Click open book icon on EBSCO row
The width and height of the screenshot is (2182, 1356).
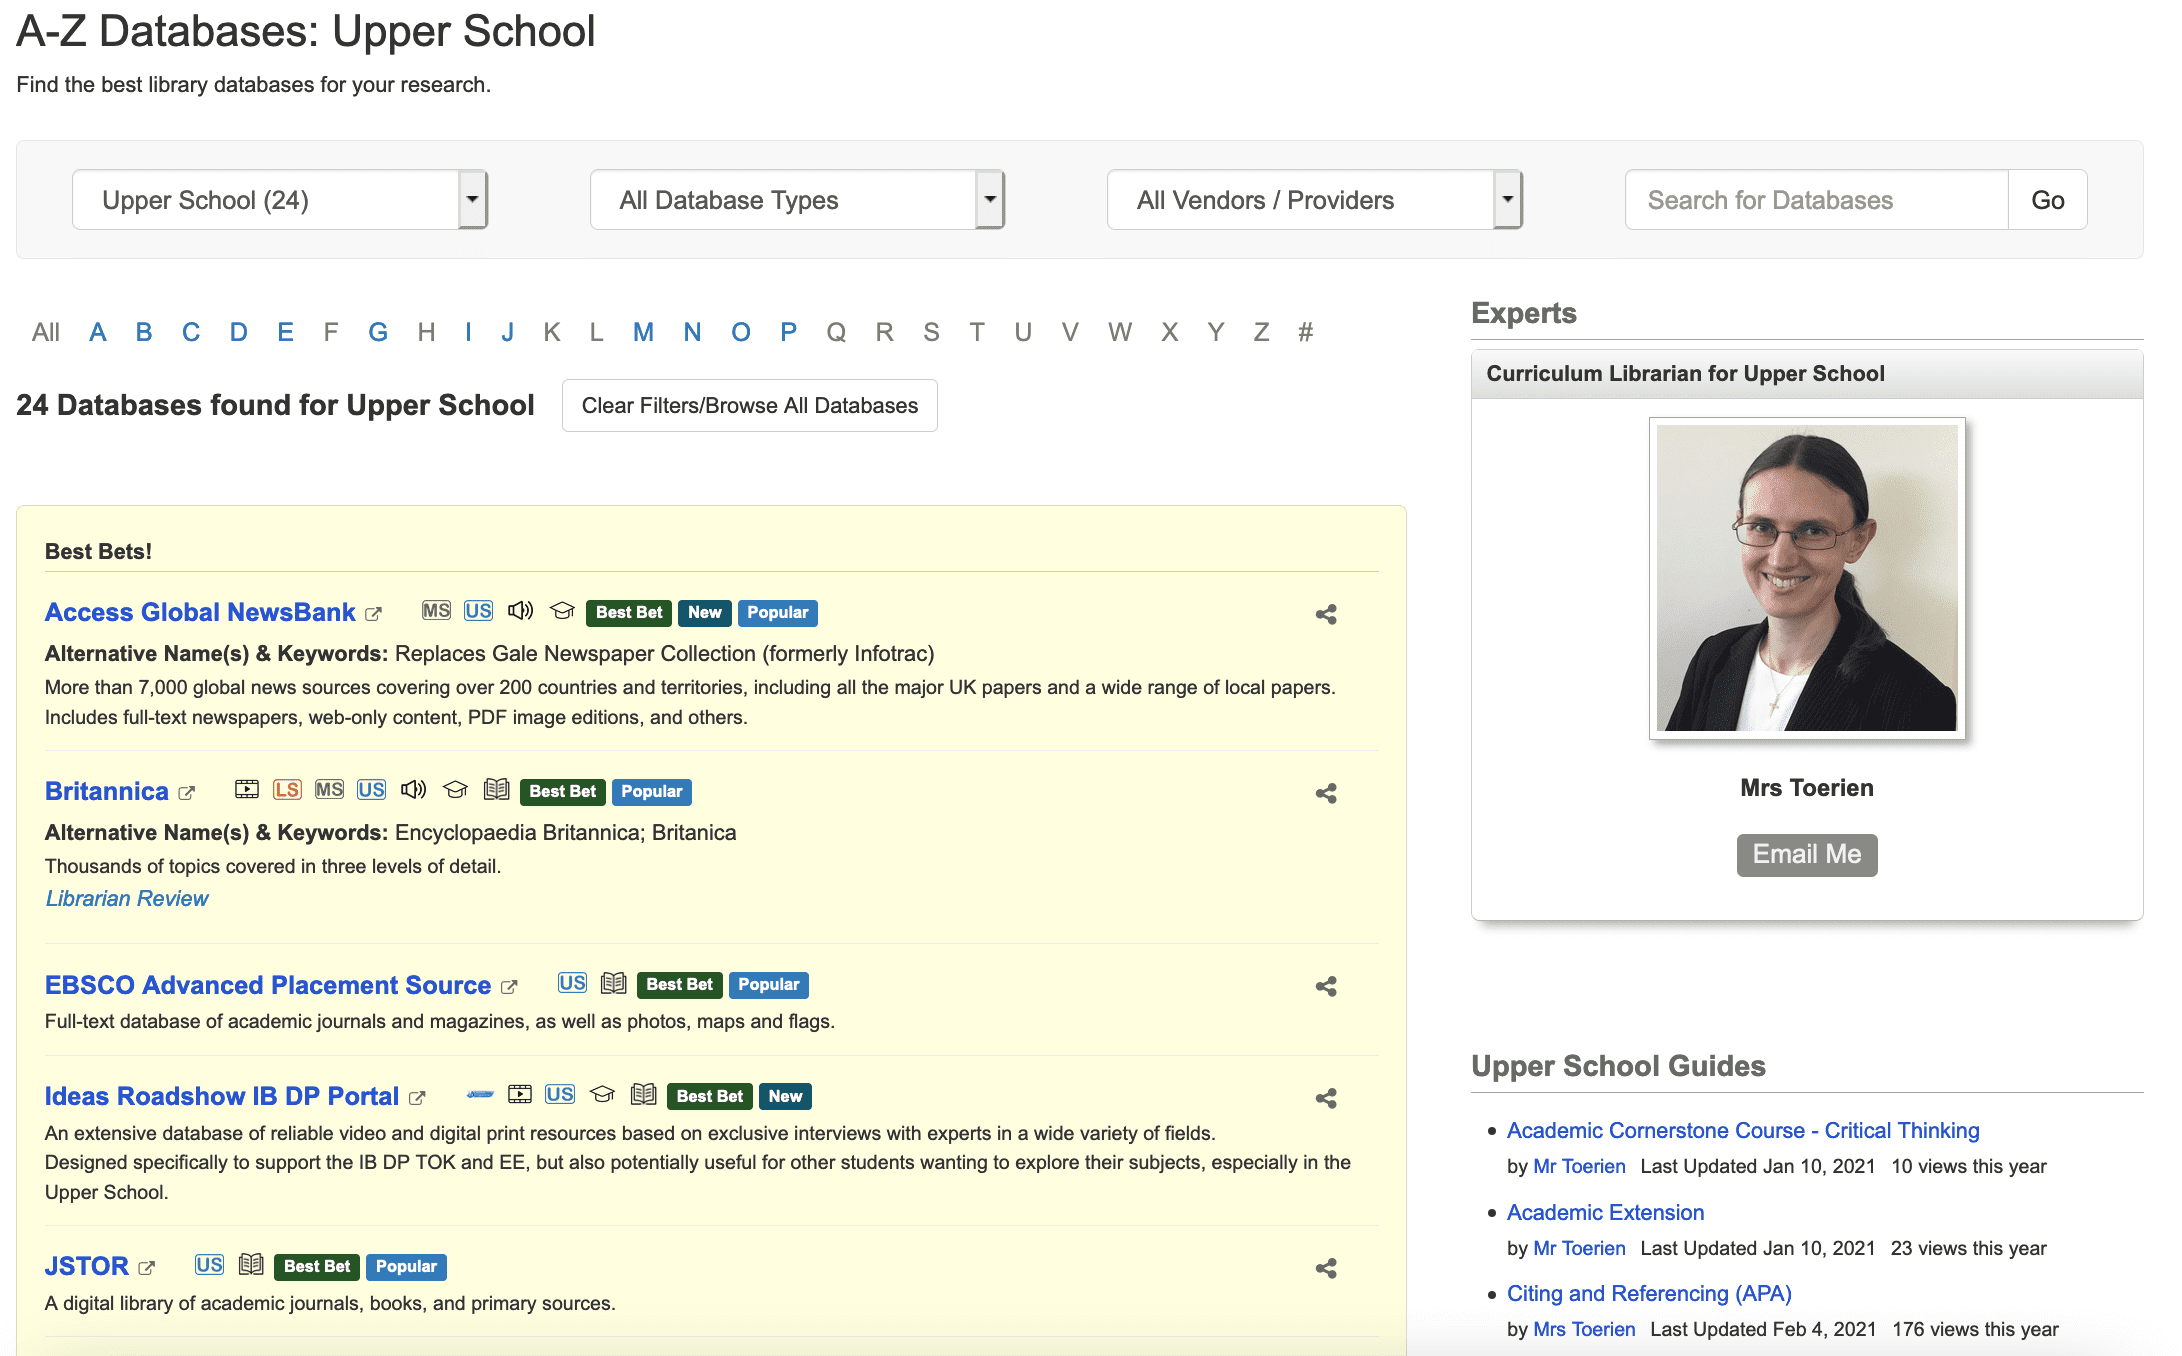614,982
